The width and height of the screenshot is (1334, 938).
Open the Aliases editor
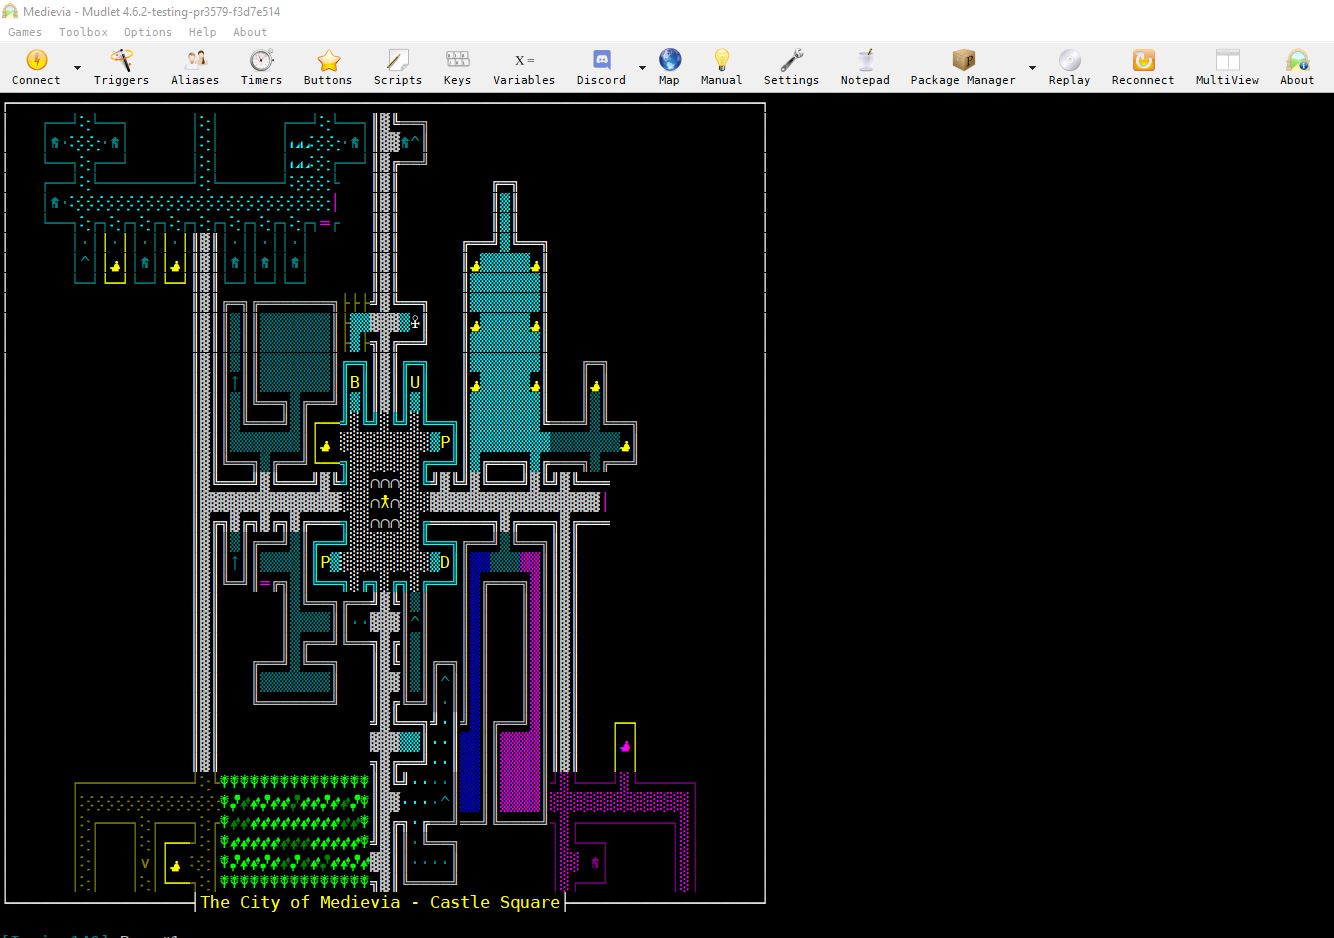pos(195,67)
